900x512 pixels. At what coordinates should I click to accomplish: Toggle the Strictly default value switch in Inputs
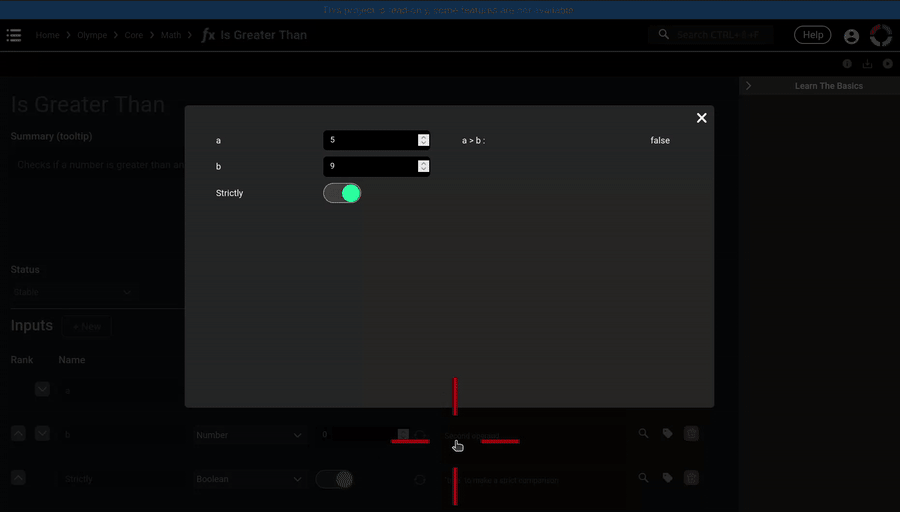(x=335, y=479)
